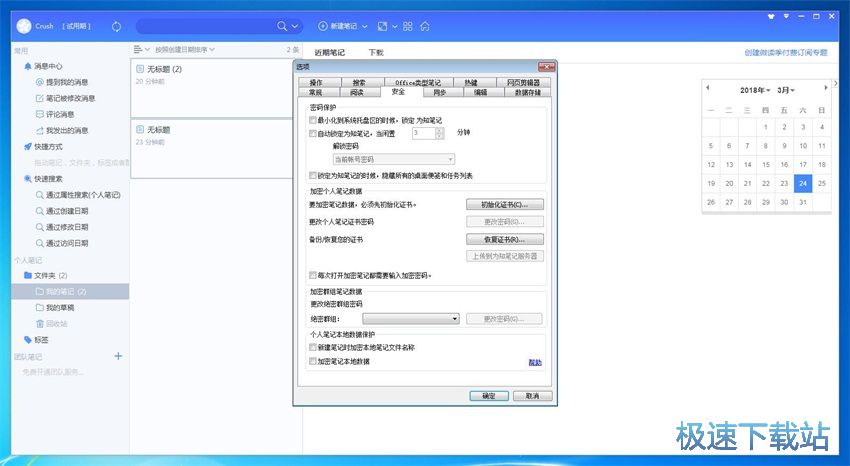This screenshot has height=466, width=850.
Task: Open the 新建笔记 dropdown arrow
Action: [x=365, y=26]
